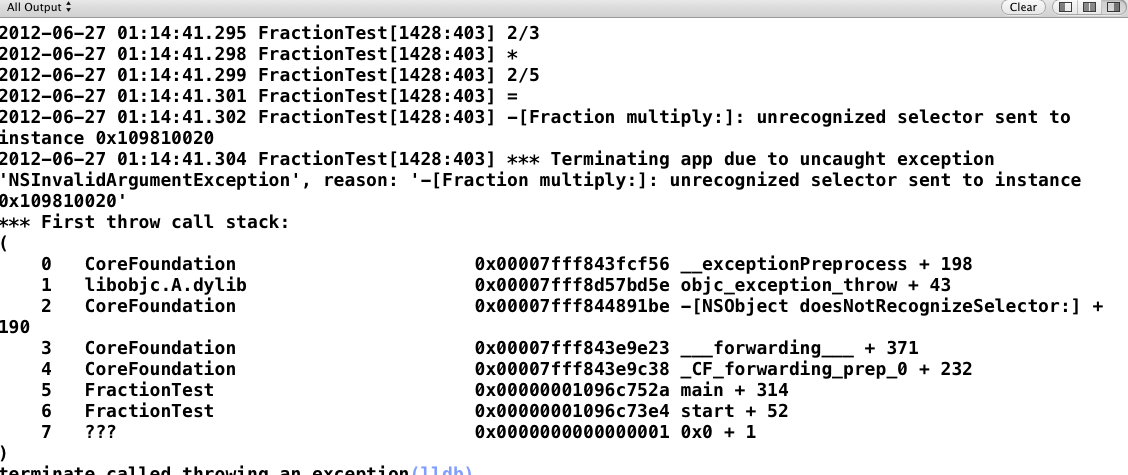Click the 'First throw call stack' heading
The width and height of the screenshot is (1128, 475).
point(144,222)
